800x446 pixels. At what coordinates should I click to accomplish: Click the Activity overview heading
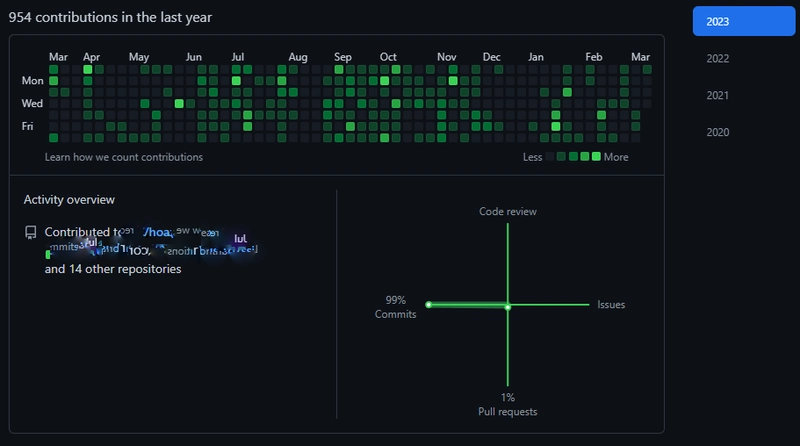coord(69,200)
